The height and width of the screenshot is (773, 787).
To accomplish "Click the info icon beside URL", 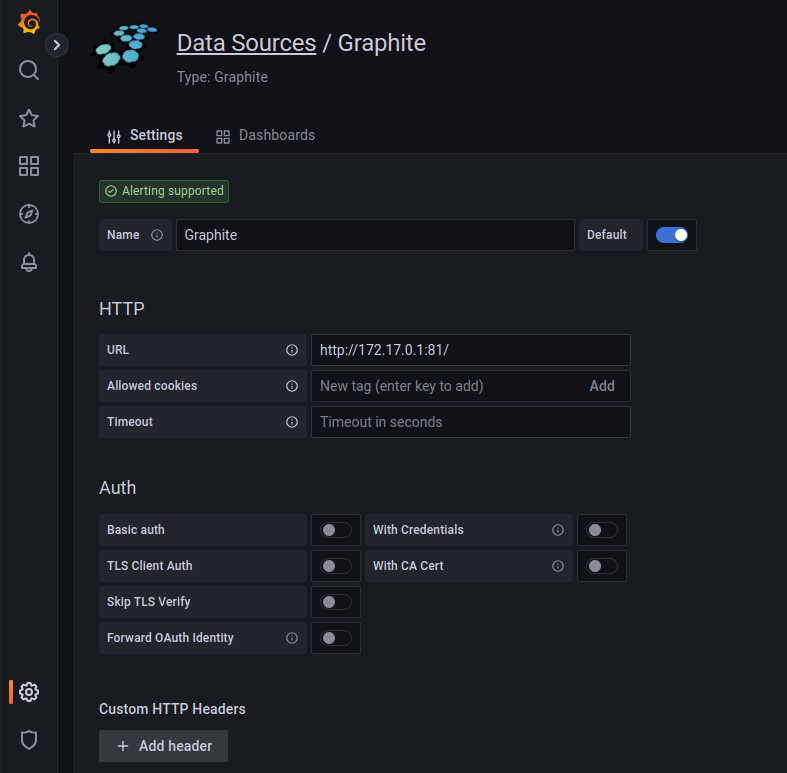I will point(292,350).
